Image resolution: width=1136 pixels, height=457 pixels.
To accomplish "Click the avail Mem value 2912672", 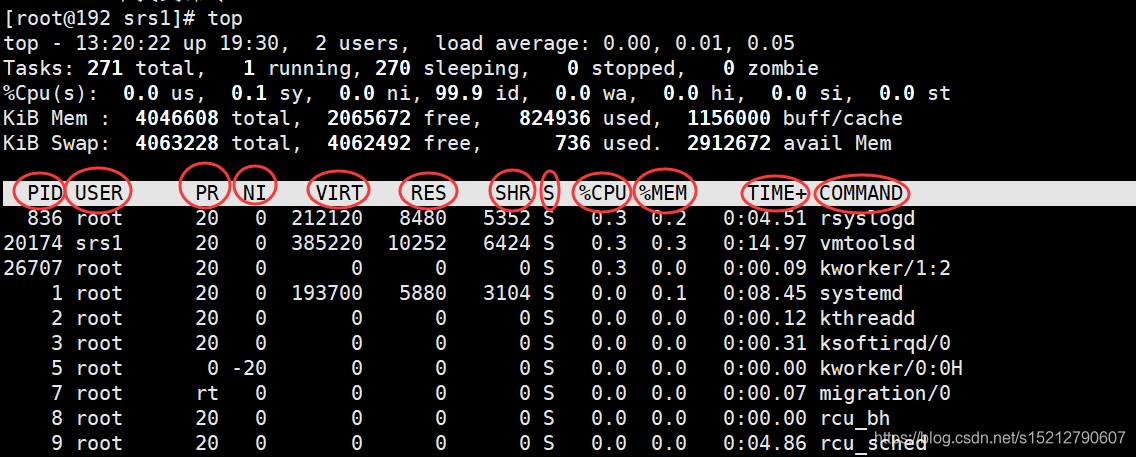I will click(x=729, y=143).
